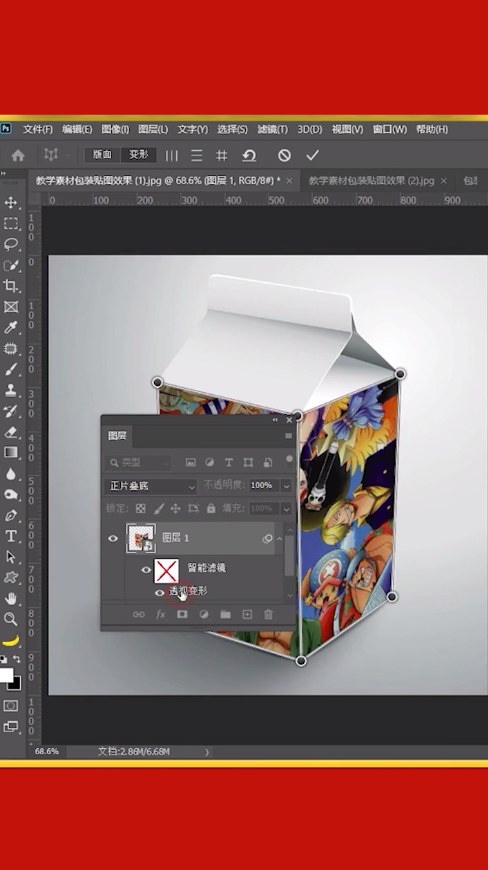Hide the 图层 1 layer

tap(113, 538)
